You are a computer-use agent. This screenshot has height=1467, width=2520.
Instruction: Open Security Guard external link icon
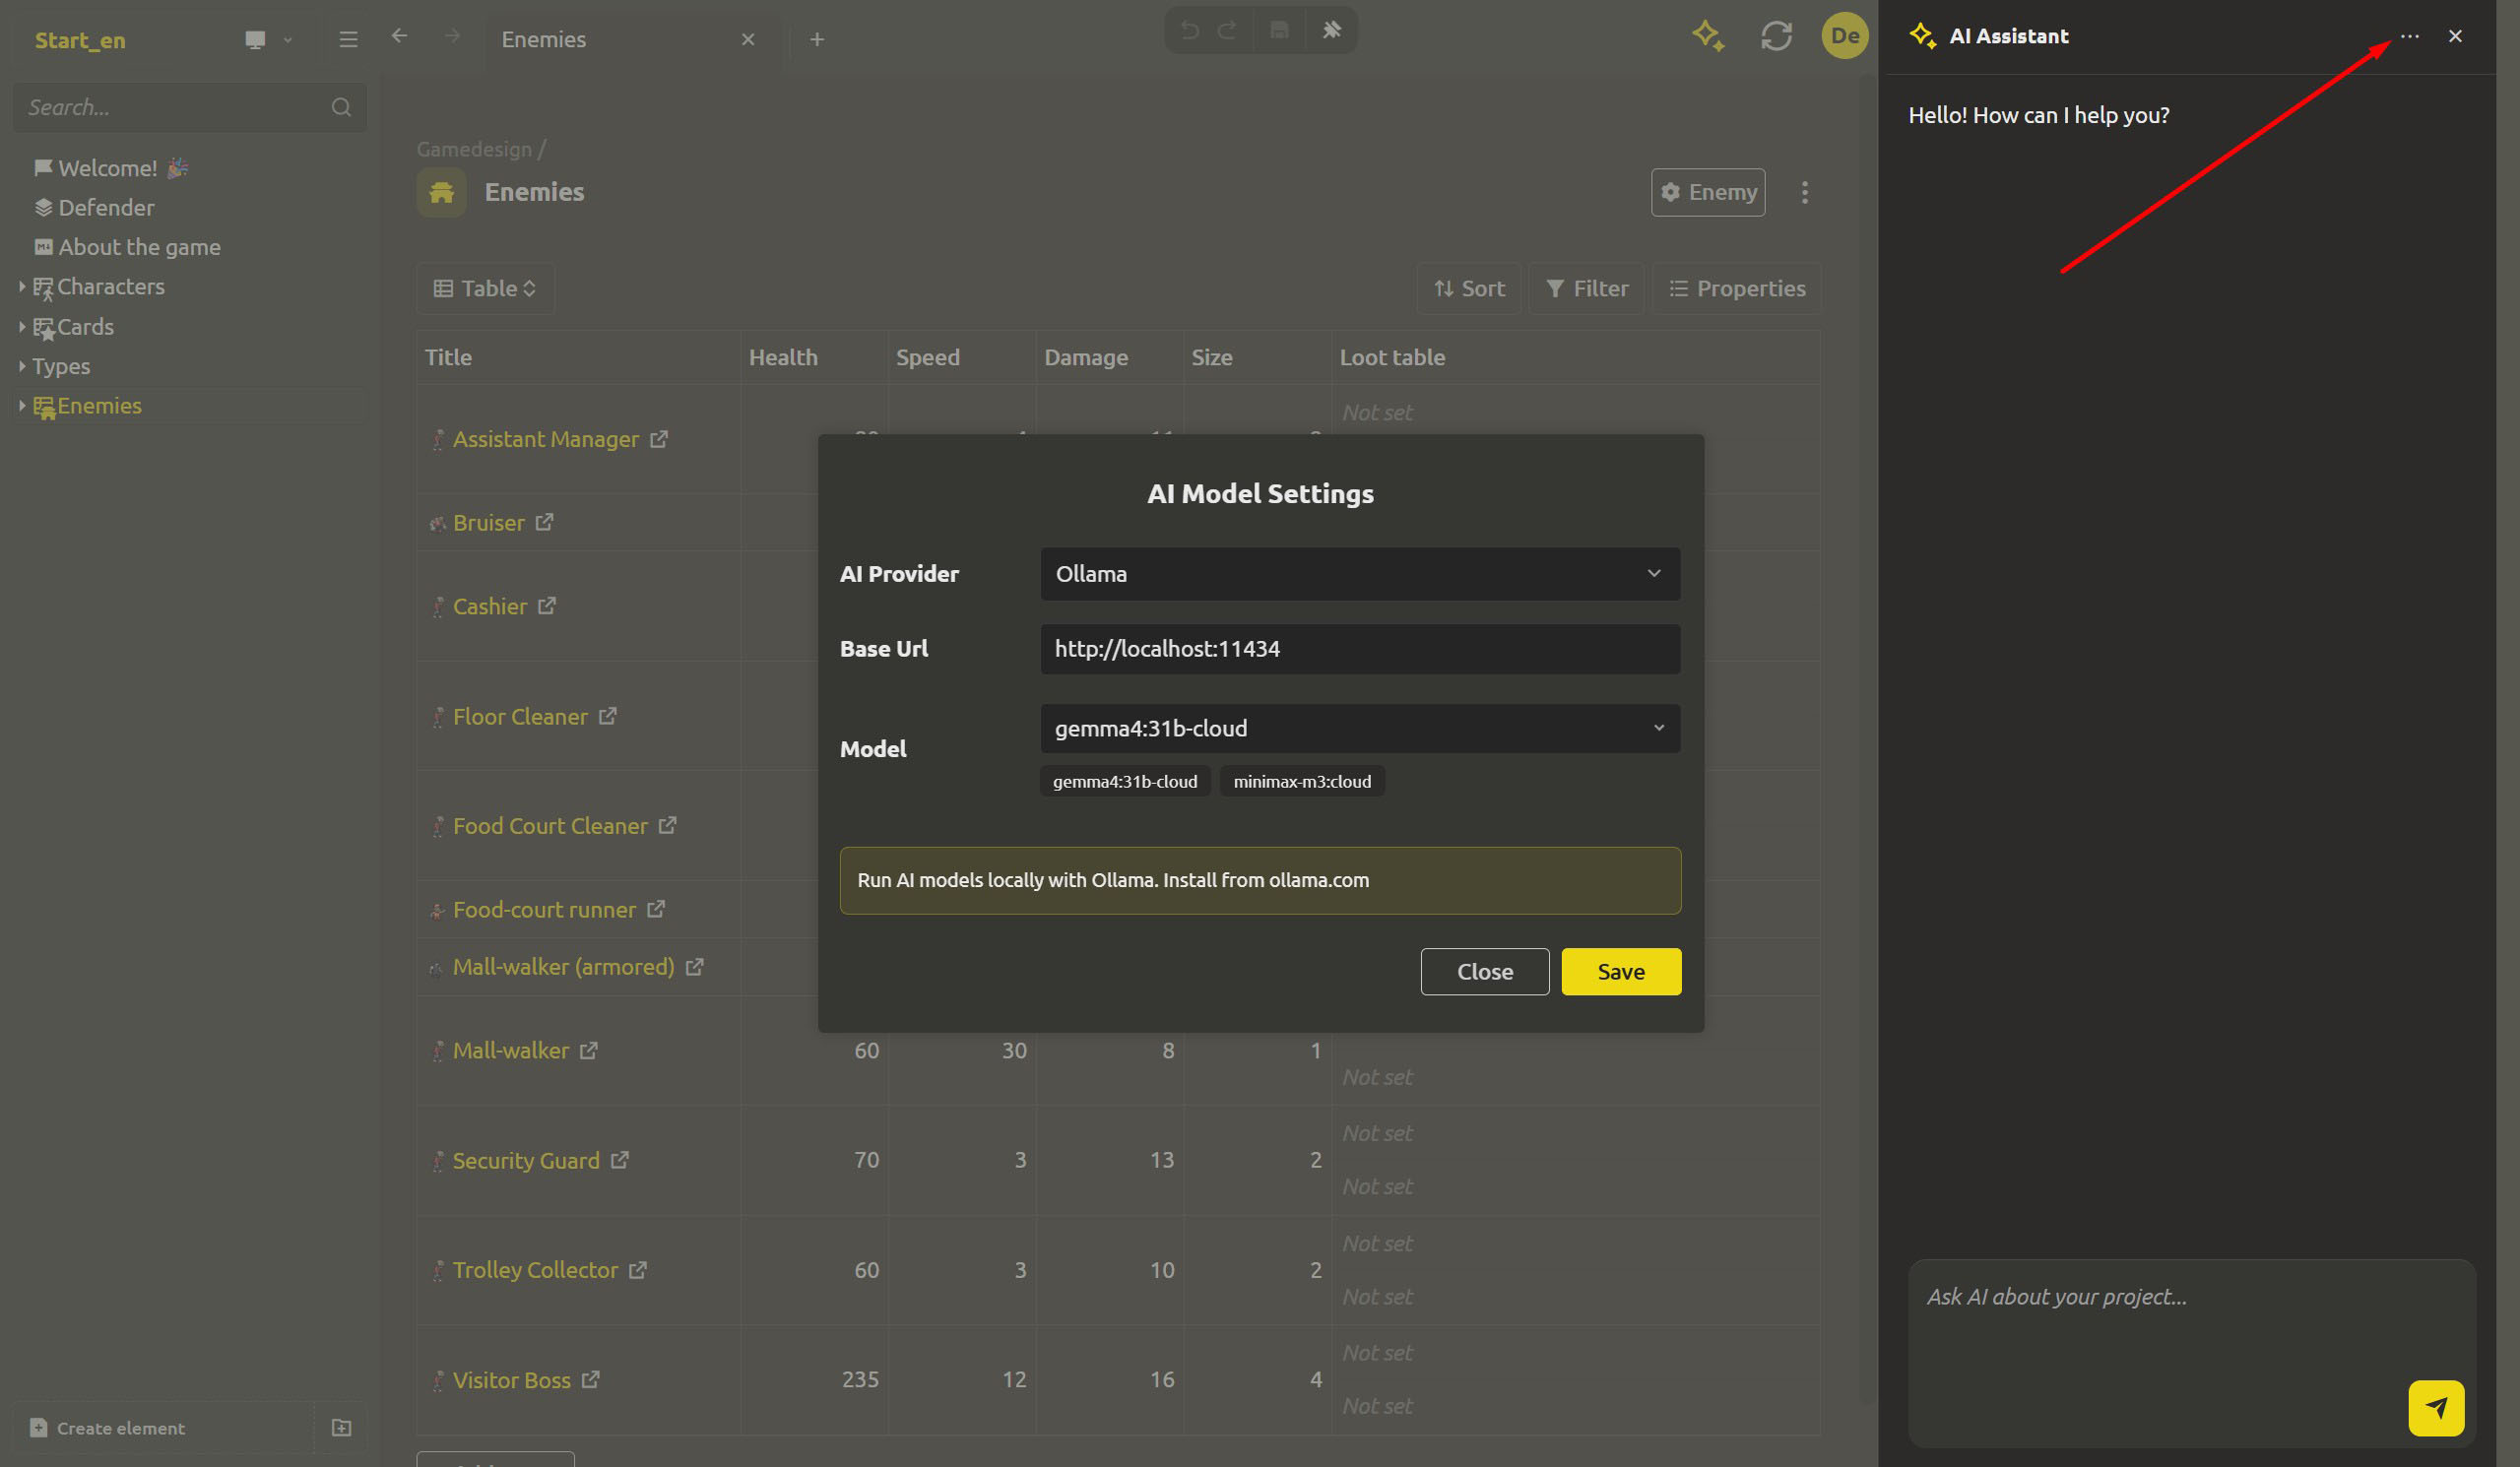click(x=619, y=1160)
